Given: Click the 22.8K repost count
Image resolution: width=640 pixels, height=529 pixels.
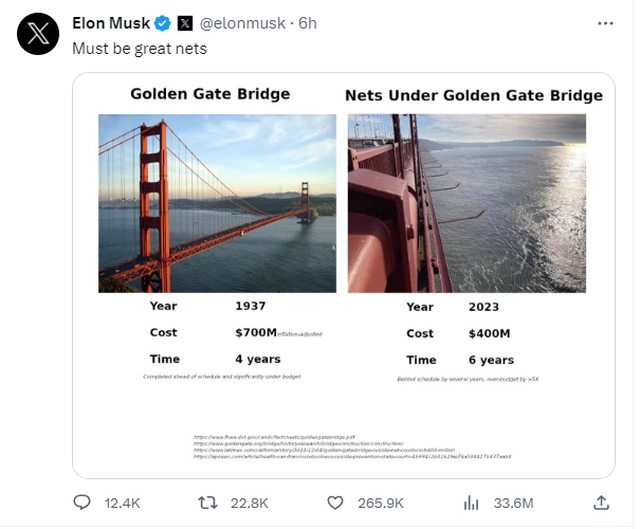Looking at the screenshot, I should 248,502.
